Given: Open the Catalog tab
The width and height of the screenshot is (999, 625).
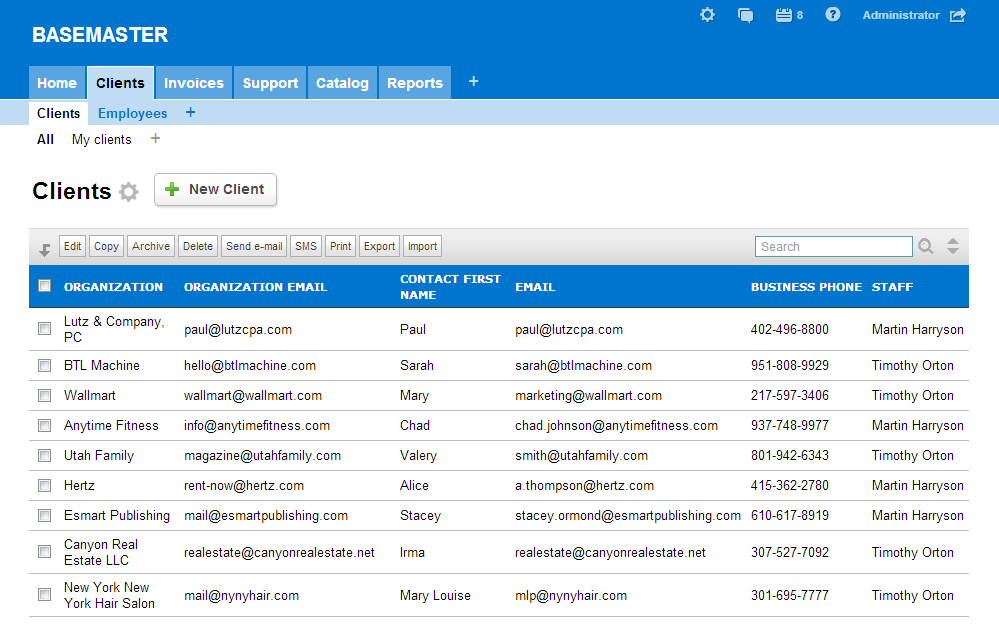Looking at the screenshot, I should 342,83.
